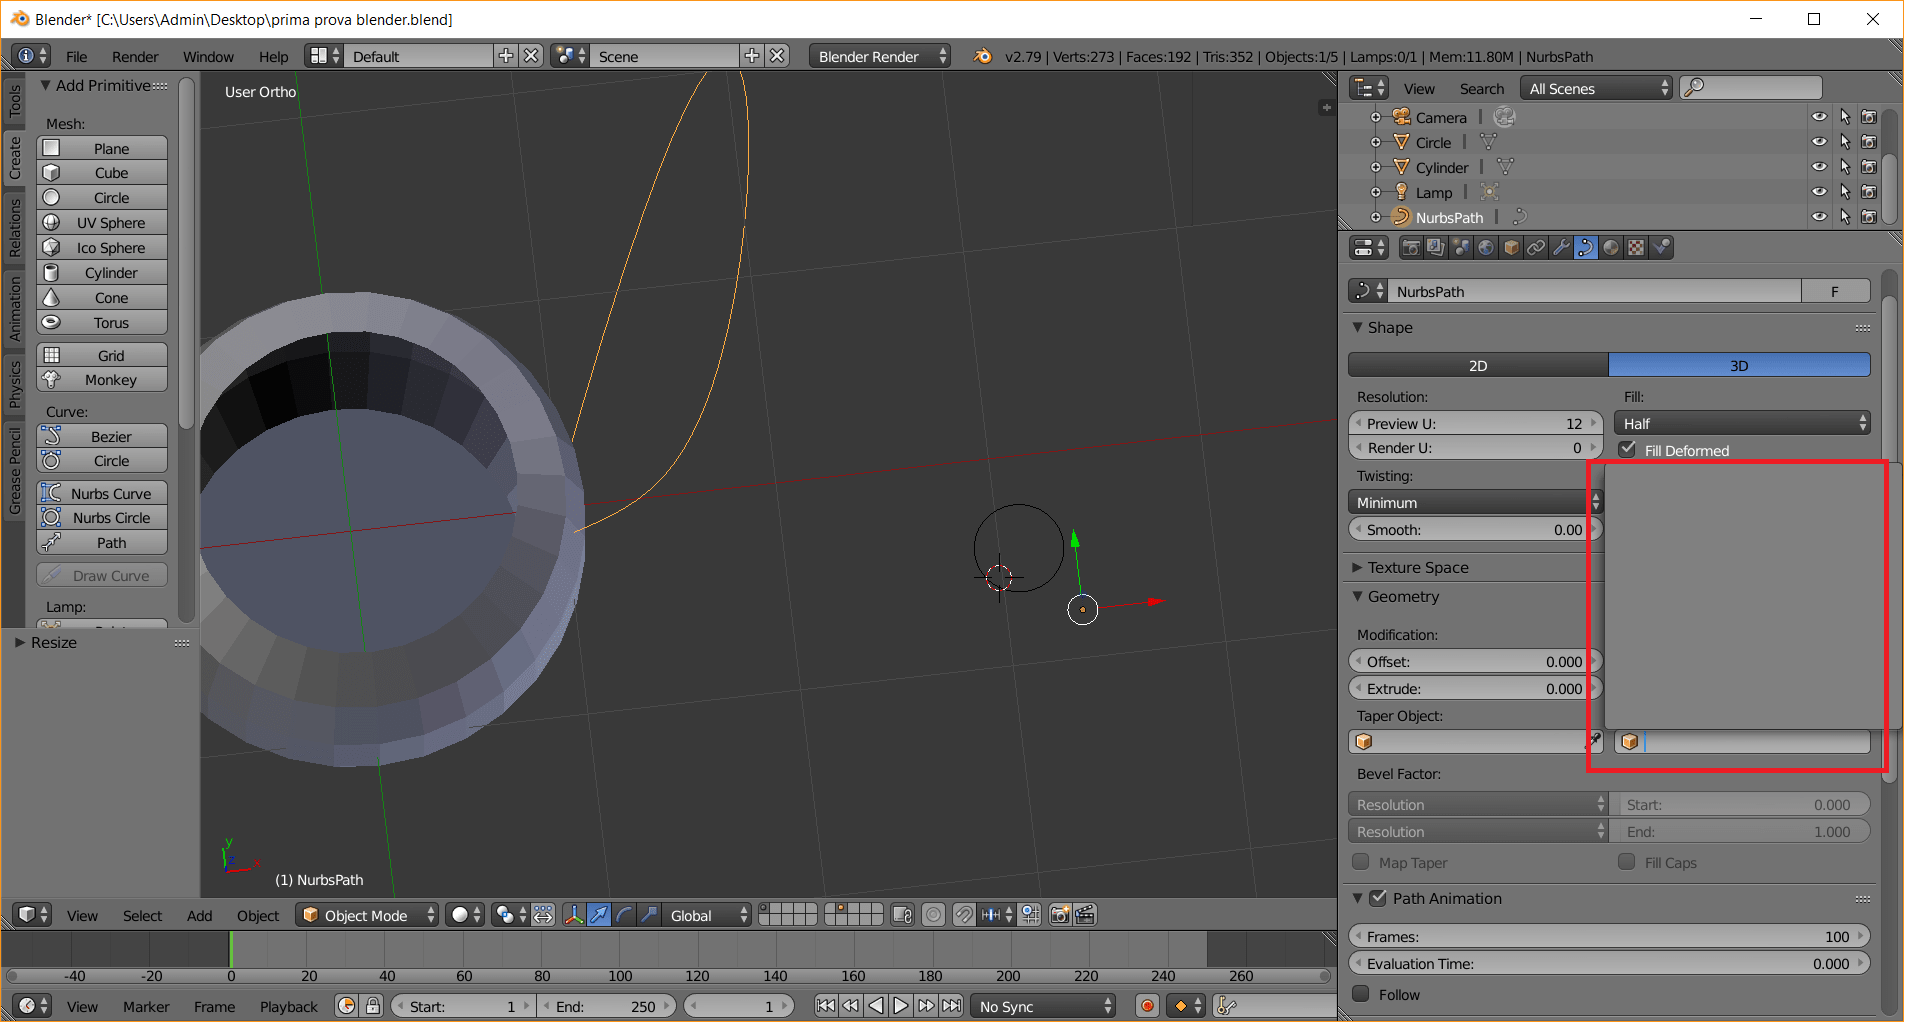This screenshot has height=1022, width=1907.
Task: Expand the Camera item in outliner
Action: coord(1376,117)
